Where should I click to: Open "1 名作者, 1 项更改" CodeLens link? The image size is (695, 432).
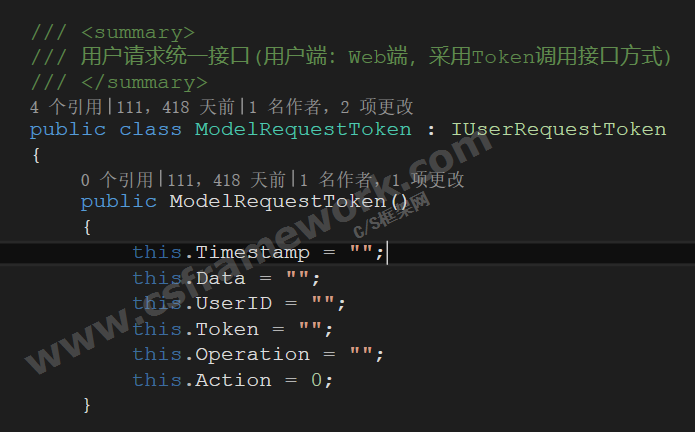pos(391,180)
